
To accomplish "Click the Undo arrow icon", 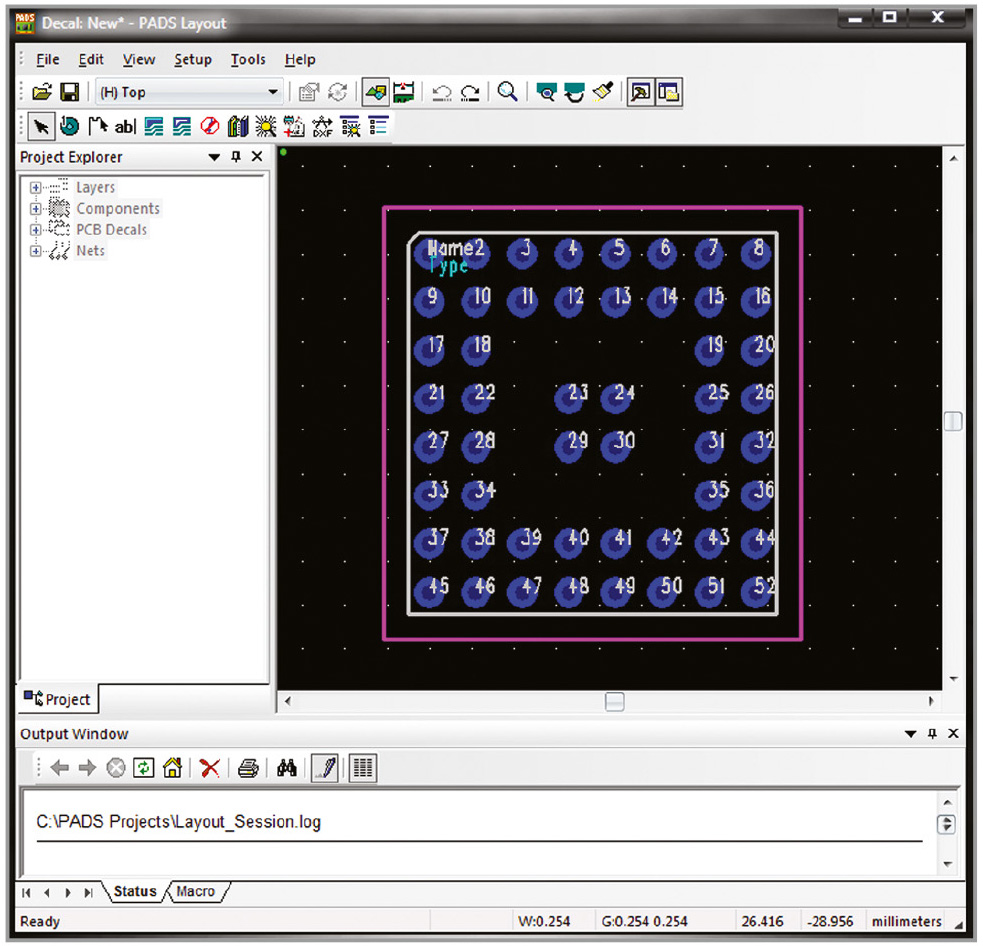I will tap(442, 92).
